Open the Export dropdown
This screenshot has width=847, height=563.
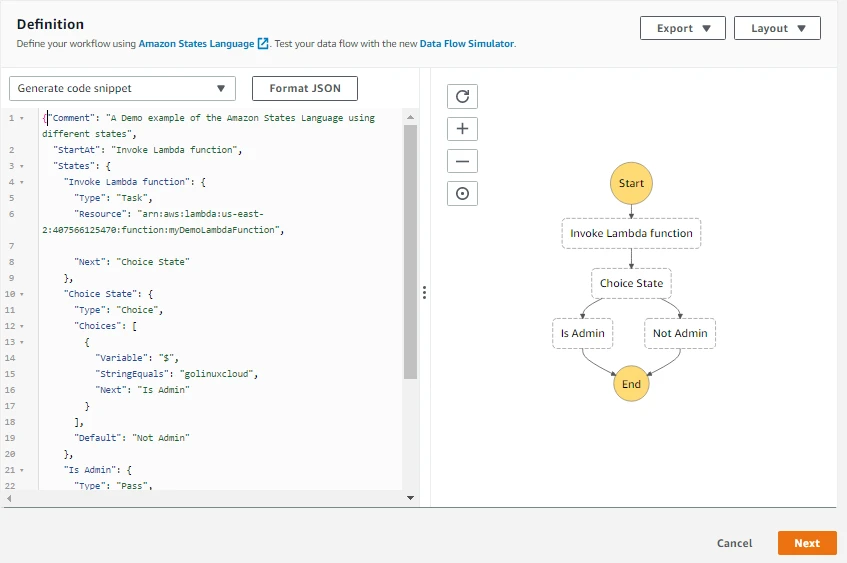point(683,28)
